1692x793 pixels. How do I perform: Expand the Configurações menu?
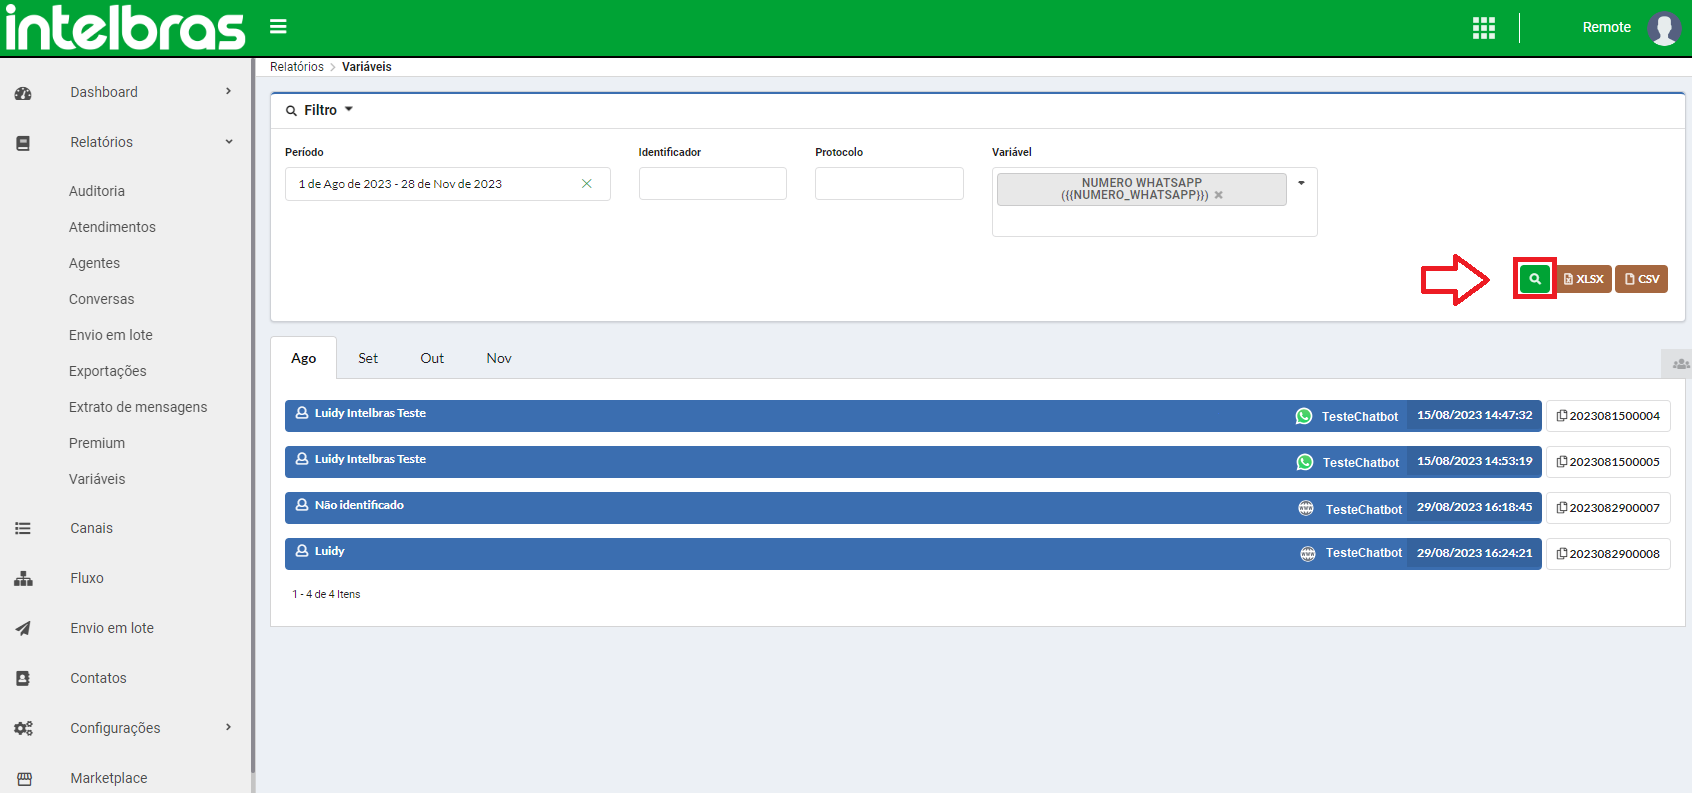coord(228,728)
